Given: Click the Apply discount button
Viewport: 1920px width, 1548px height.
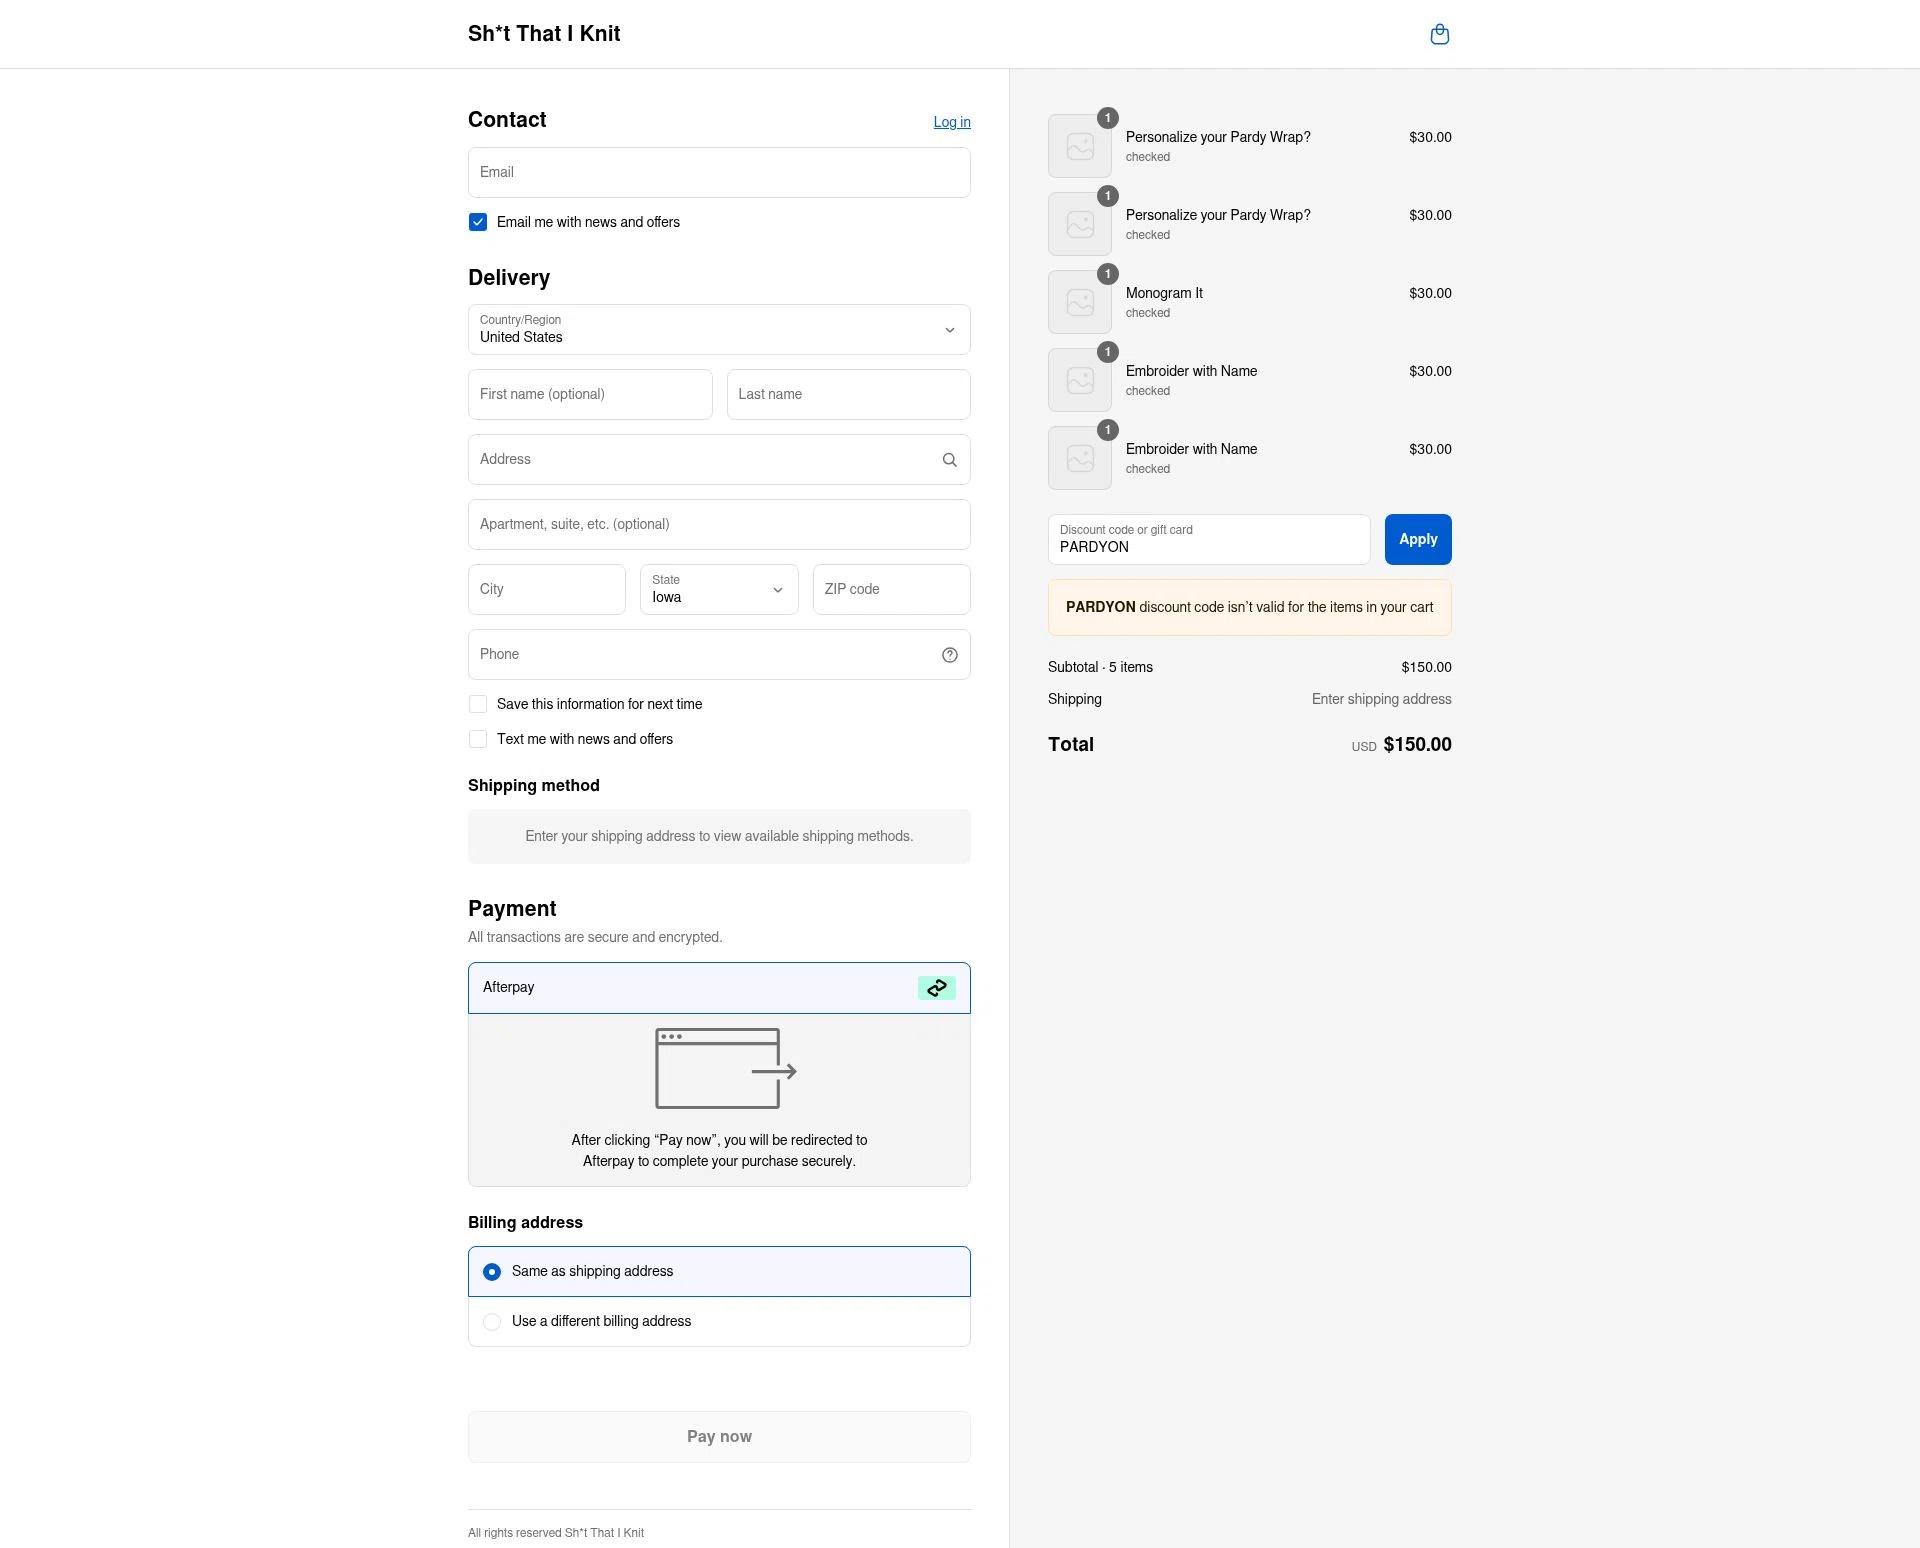Looking at the screenshot, I should 1417,539.
